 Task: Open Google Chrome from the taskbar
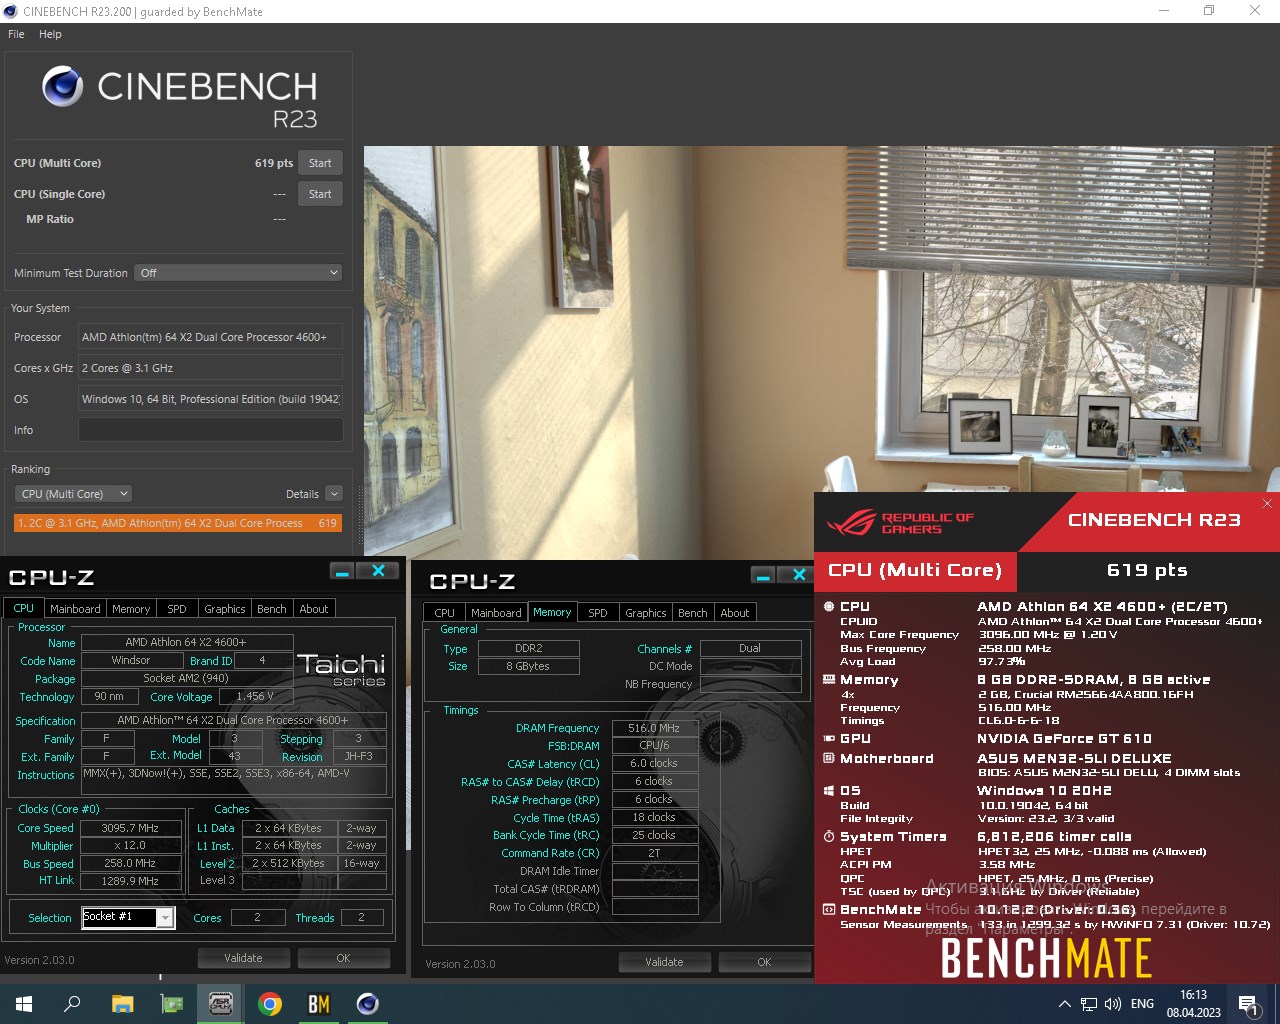click(x=269, y=1004)
